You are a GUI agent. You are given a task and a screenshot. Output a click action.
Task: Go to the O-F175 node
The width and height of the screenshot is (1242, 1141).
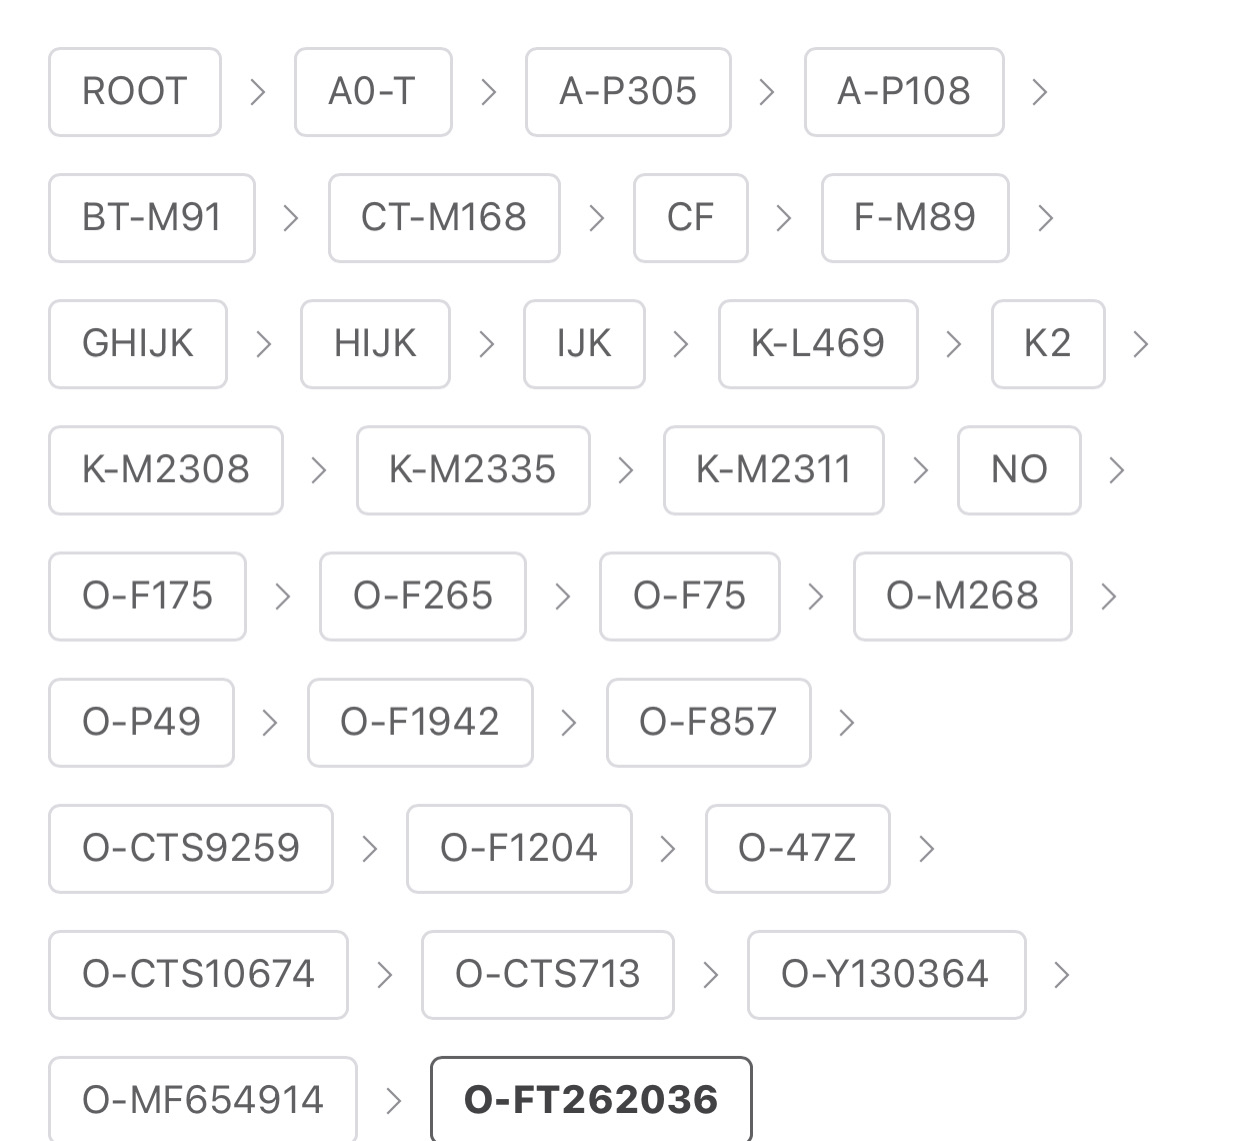pyautogui.click(x=147, y=596)
